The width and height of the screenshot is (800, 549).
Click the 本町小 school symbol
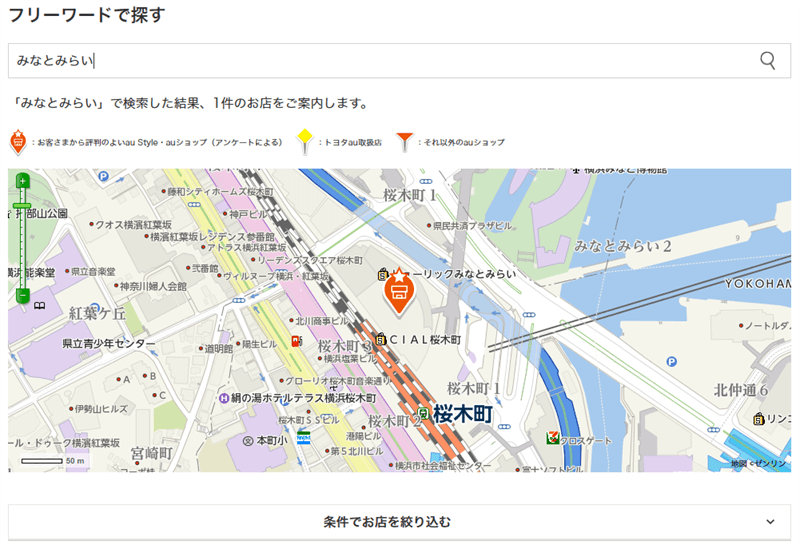point(248,441)
